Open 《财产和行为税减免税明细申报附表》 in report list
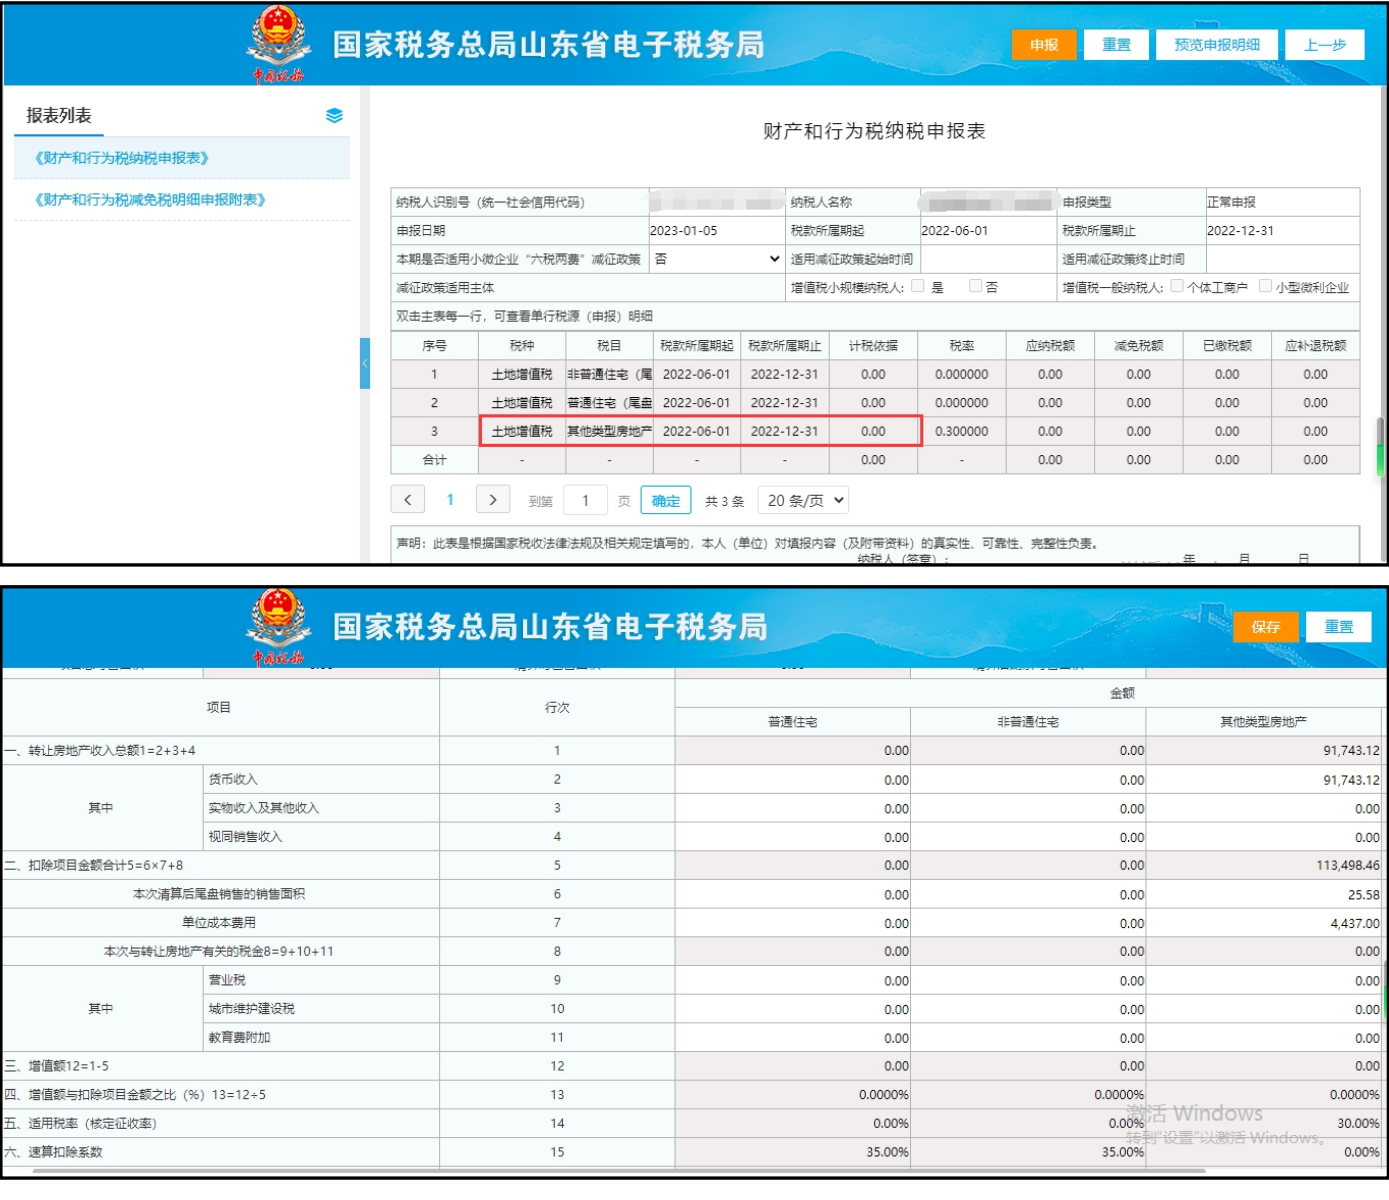Image resolution: width=1389 pixels, height=1200 pixels. click(x=150, y=200)
